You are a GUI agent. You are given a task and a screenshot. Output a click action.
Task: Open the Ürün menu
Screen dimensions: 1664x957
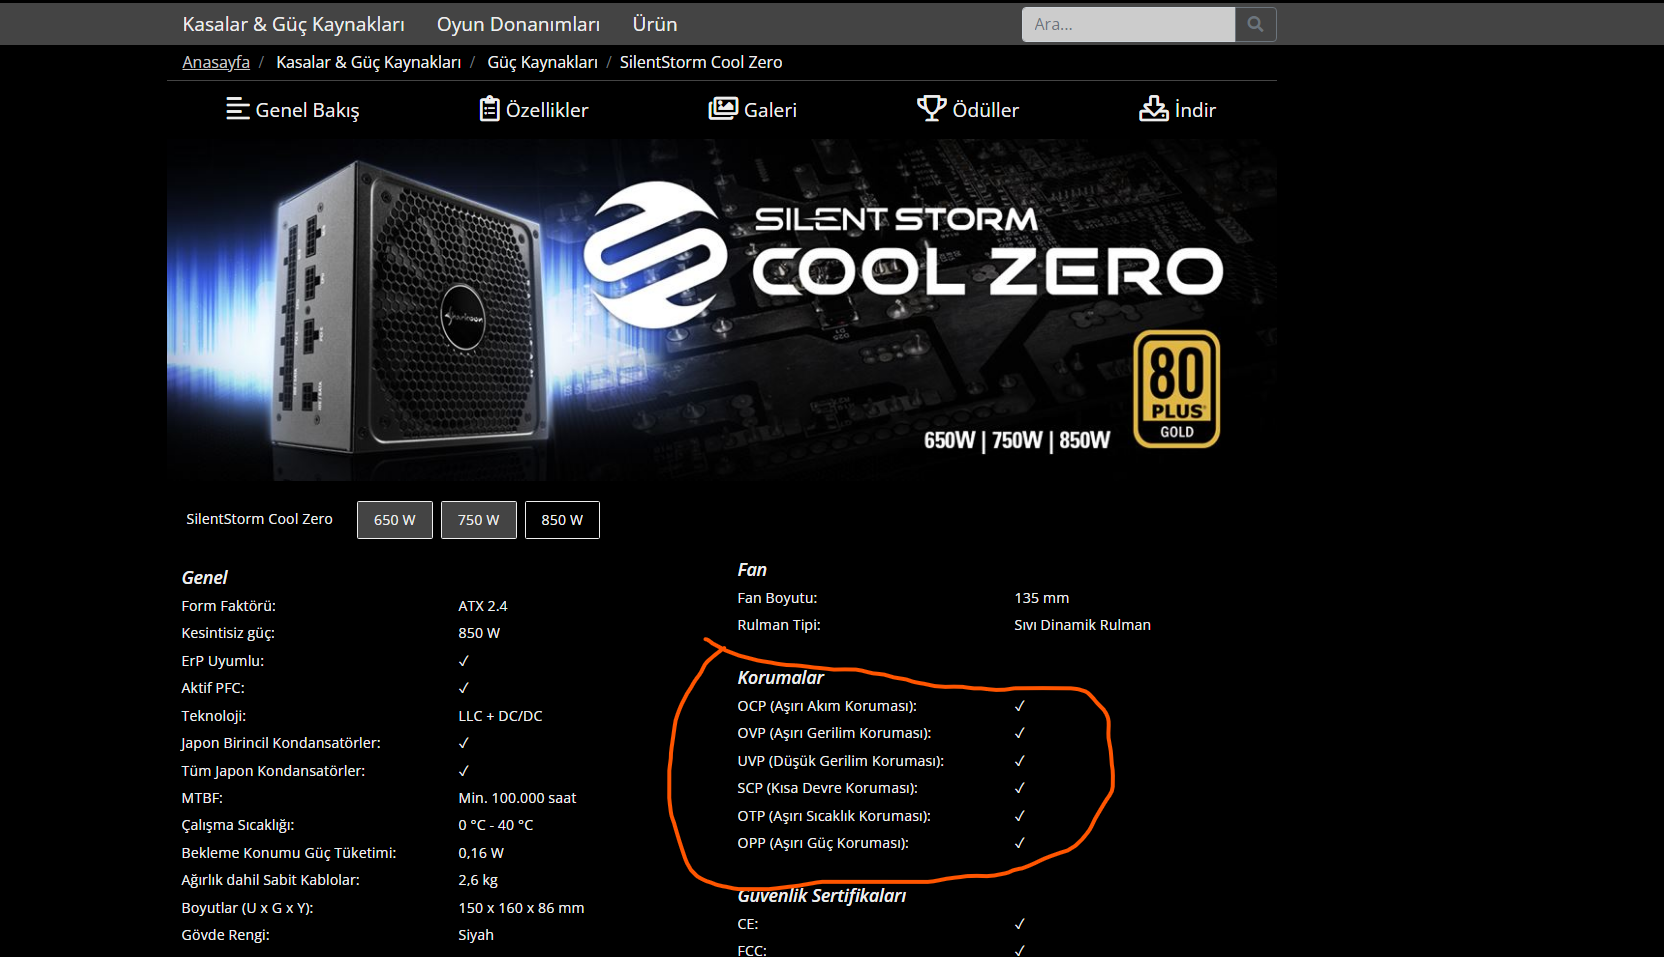click(x=655, y=24)
